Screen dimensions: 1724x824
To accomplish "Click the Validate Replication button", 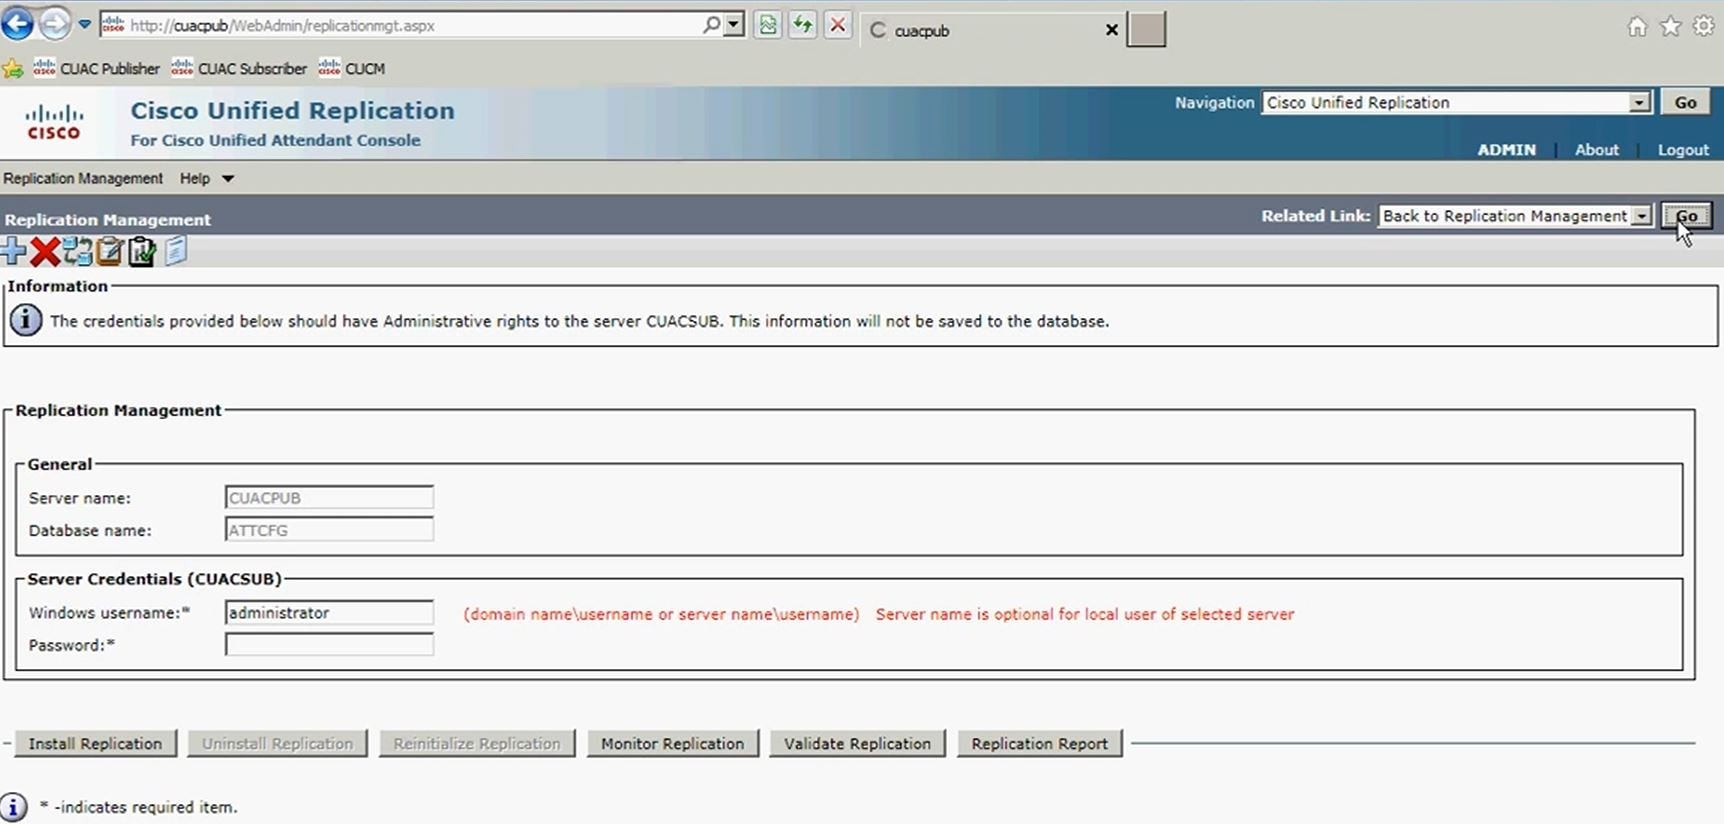I will [857, 743].
